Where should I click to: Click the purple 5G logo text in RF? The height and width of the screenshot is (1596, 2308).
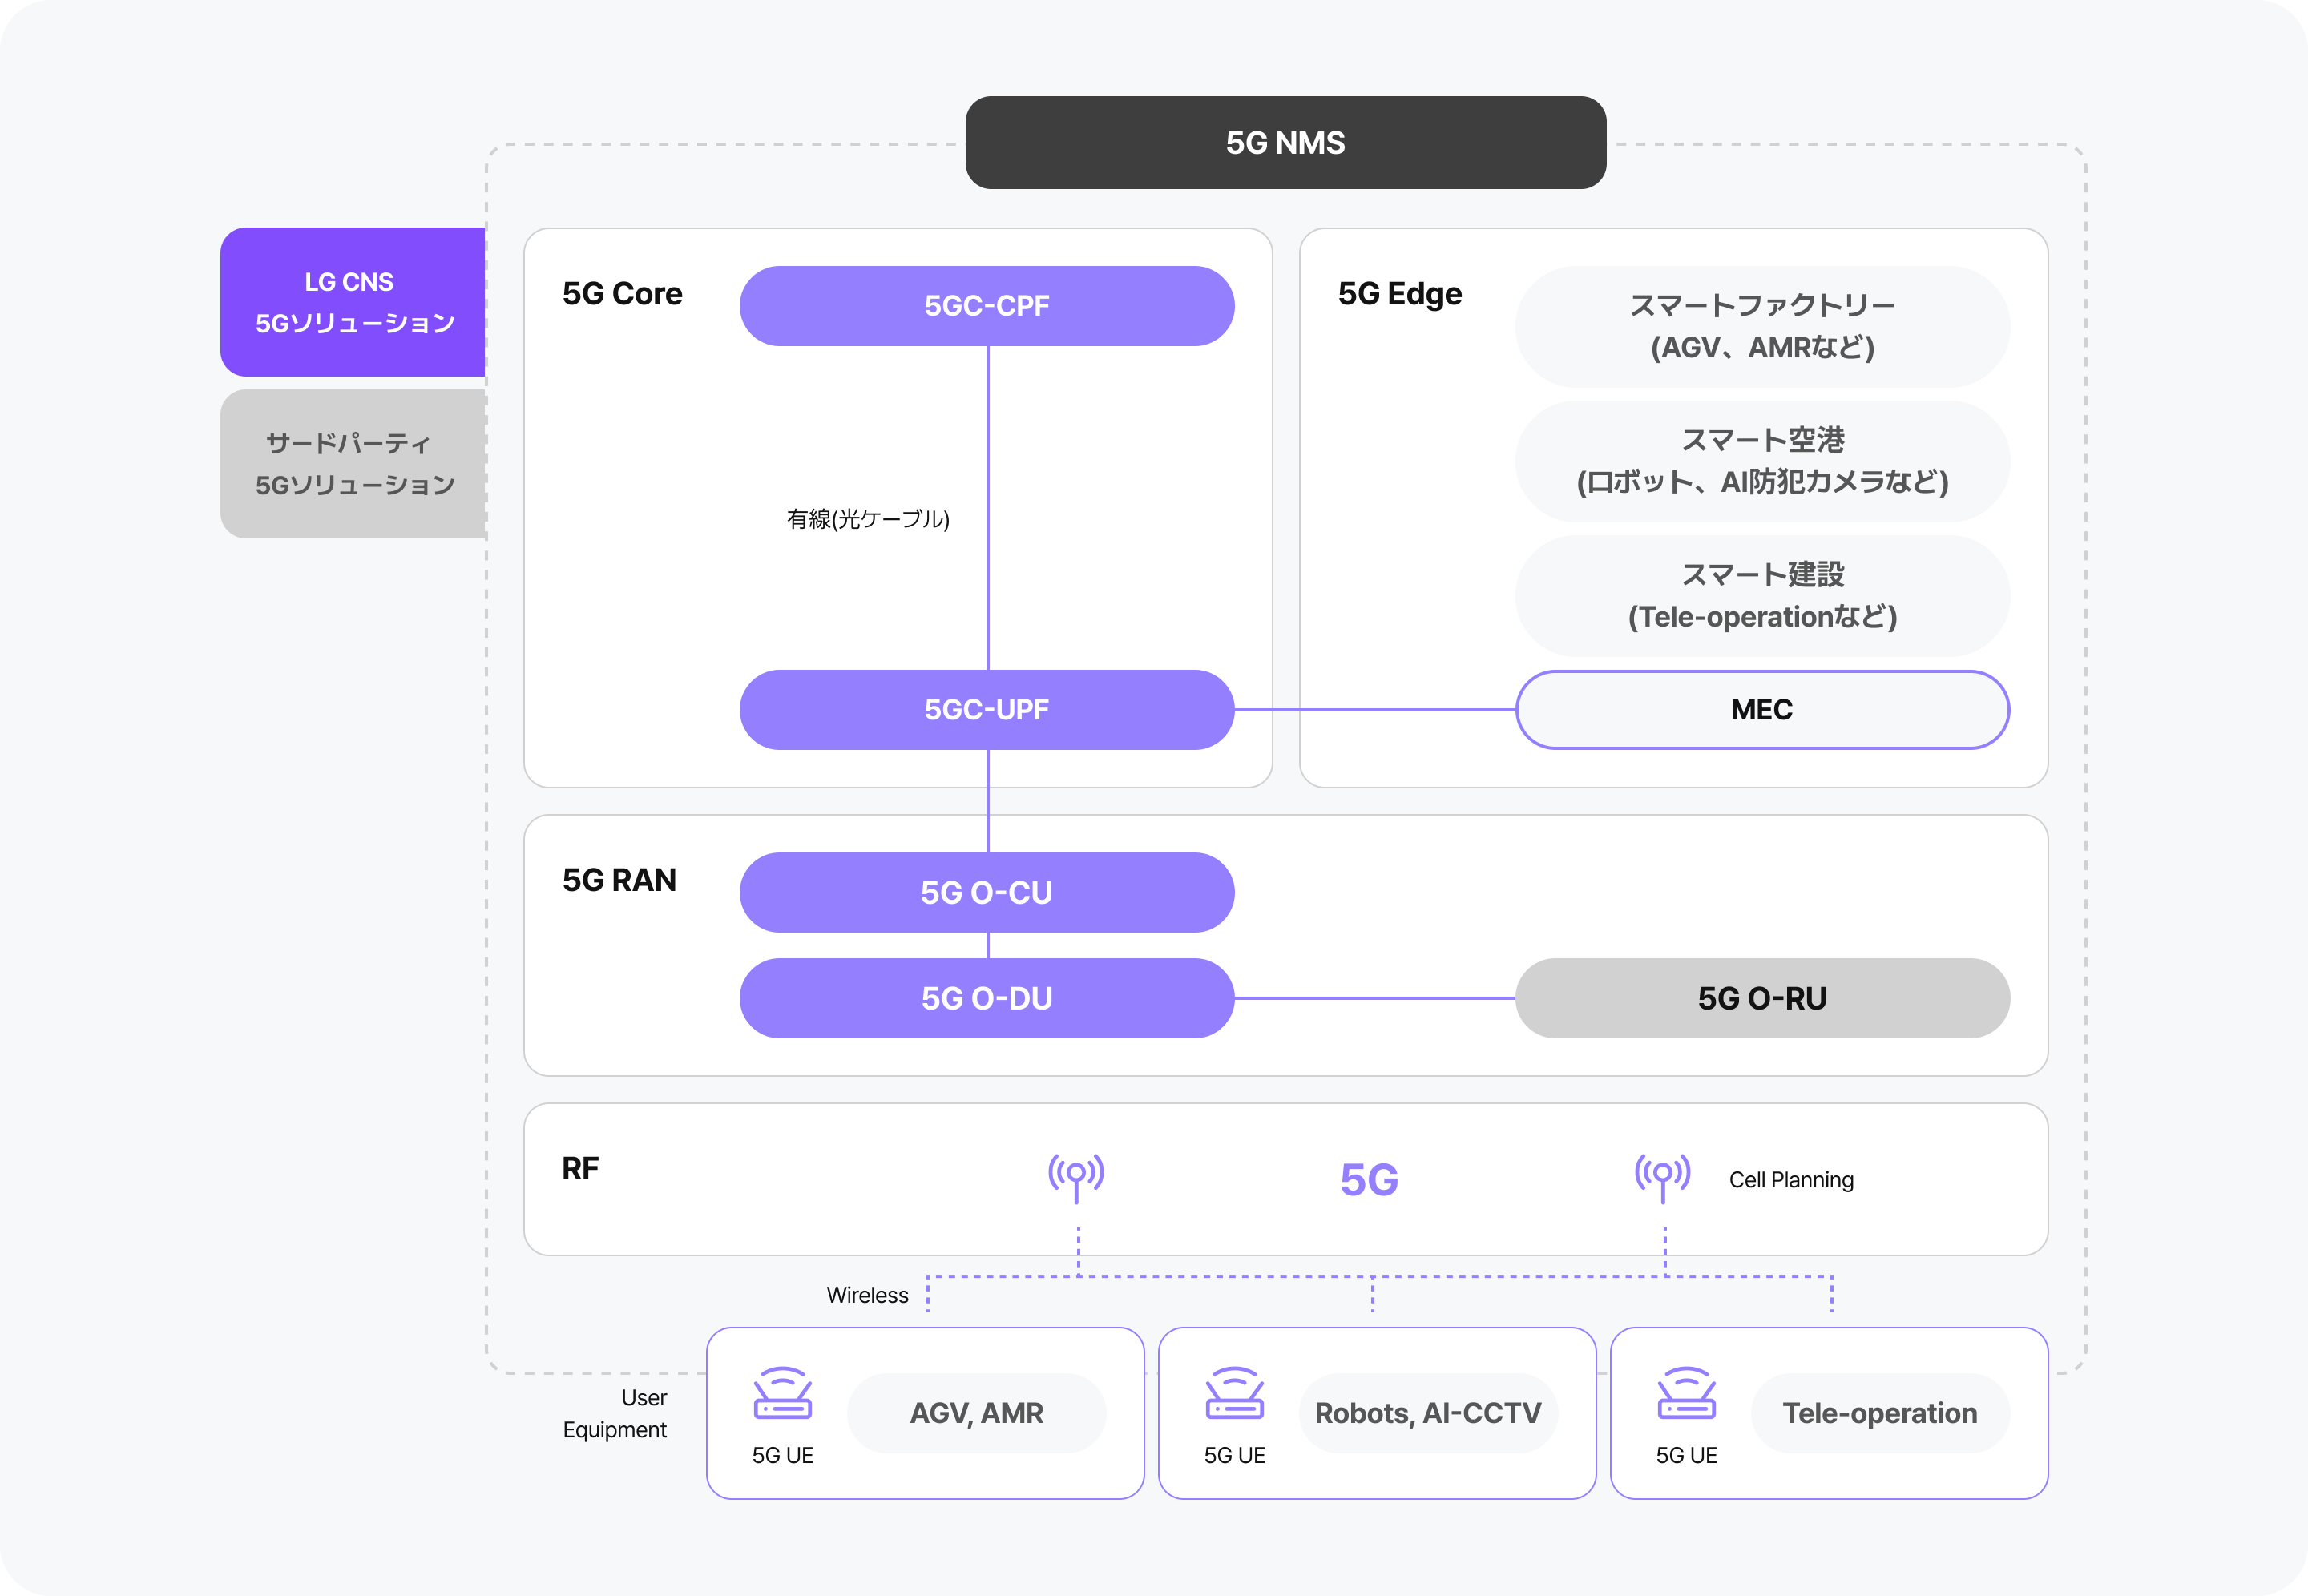tap(1369, 1180)
